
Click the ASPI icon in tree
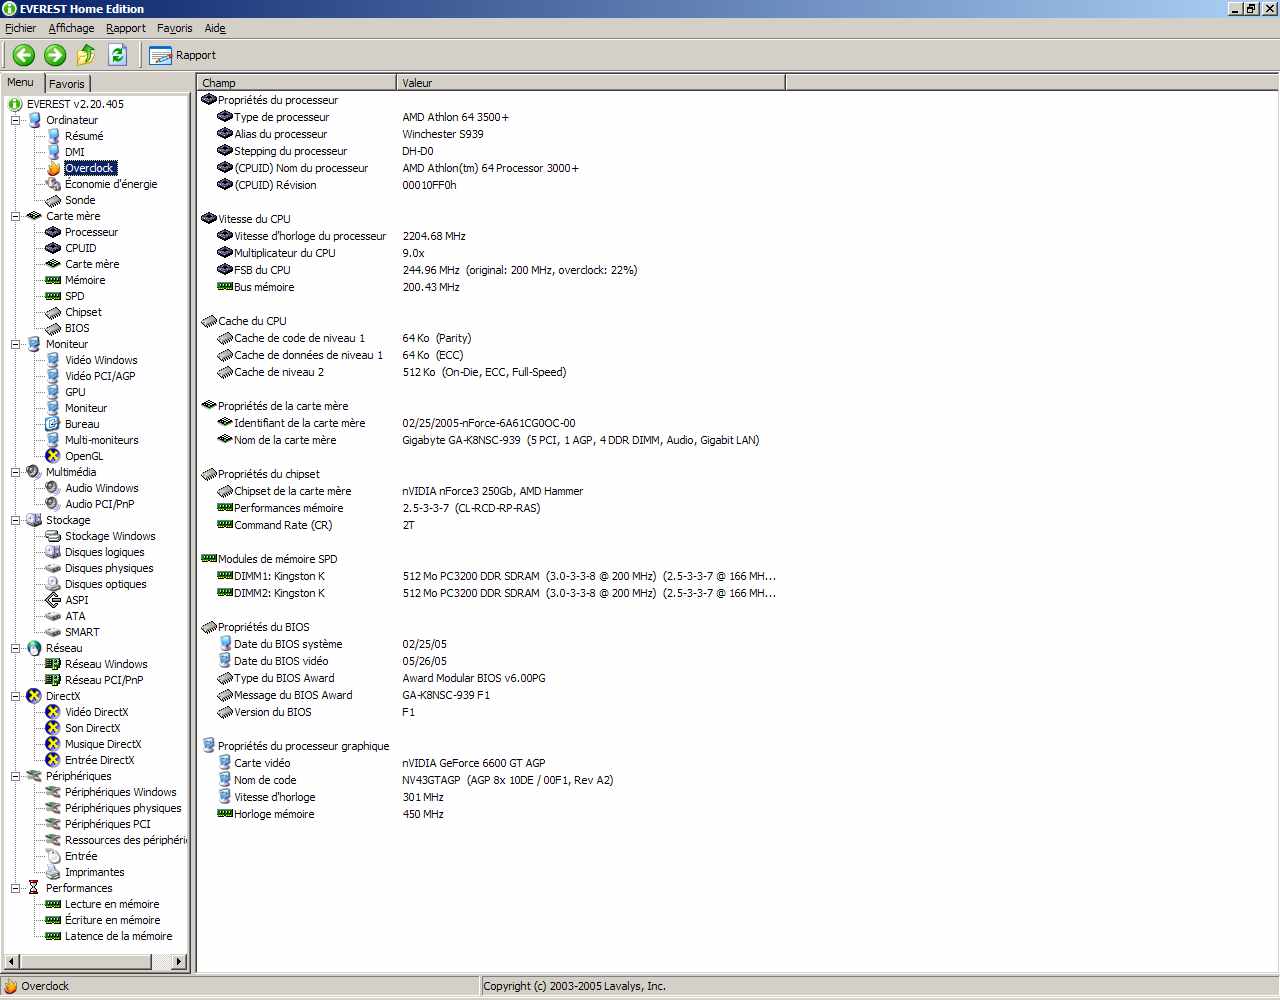[53, 600]
